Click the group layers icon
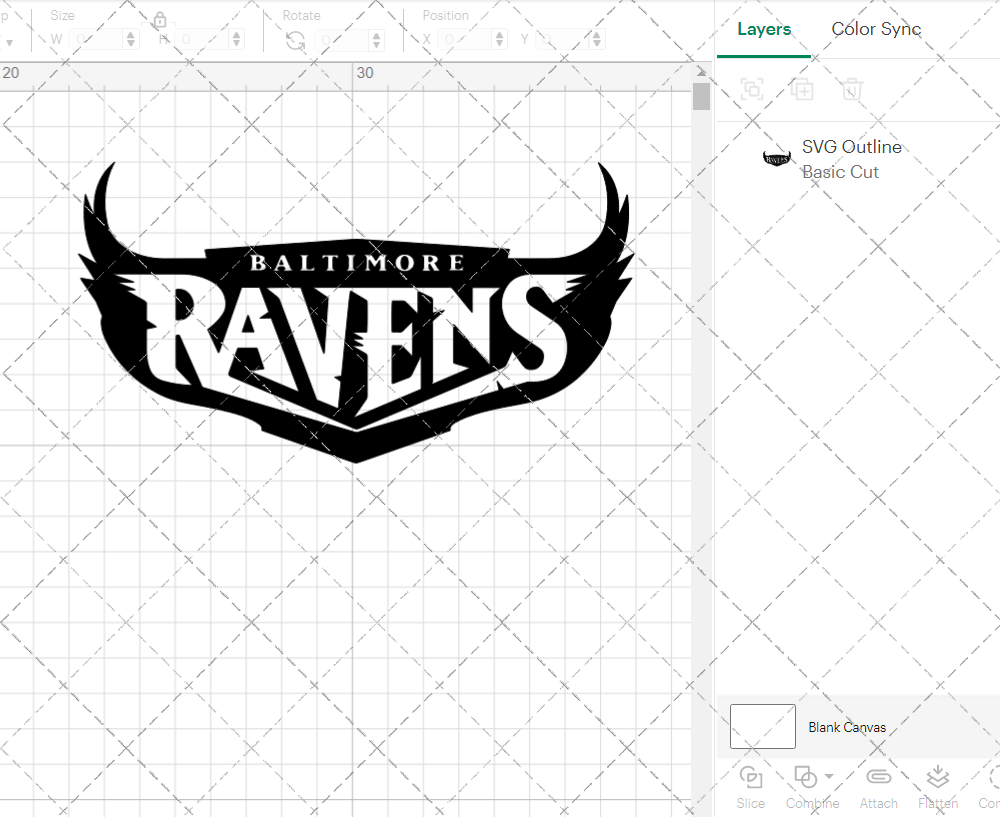Screen dimensions: 1000x817 (x=752, y=89)
